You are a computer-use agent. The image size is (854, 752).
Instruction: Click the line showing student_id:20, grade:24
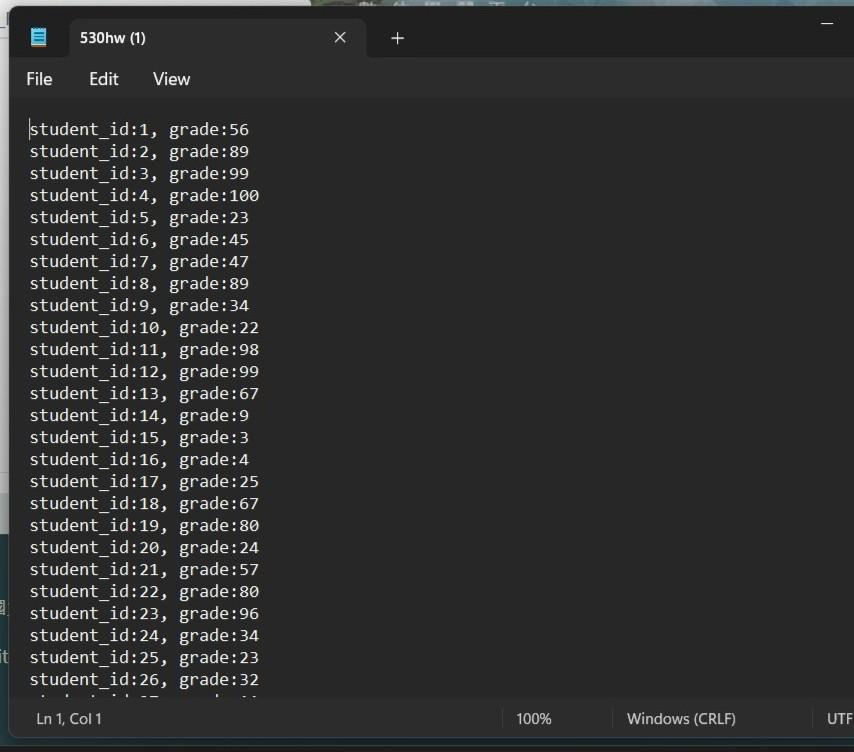click(145, 547)
